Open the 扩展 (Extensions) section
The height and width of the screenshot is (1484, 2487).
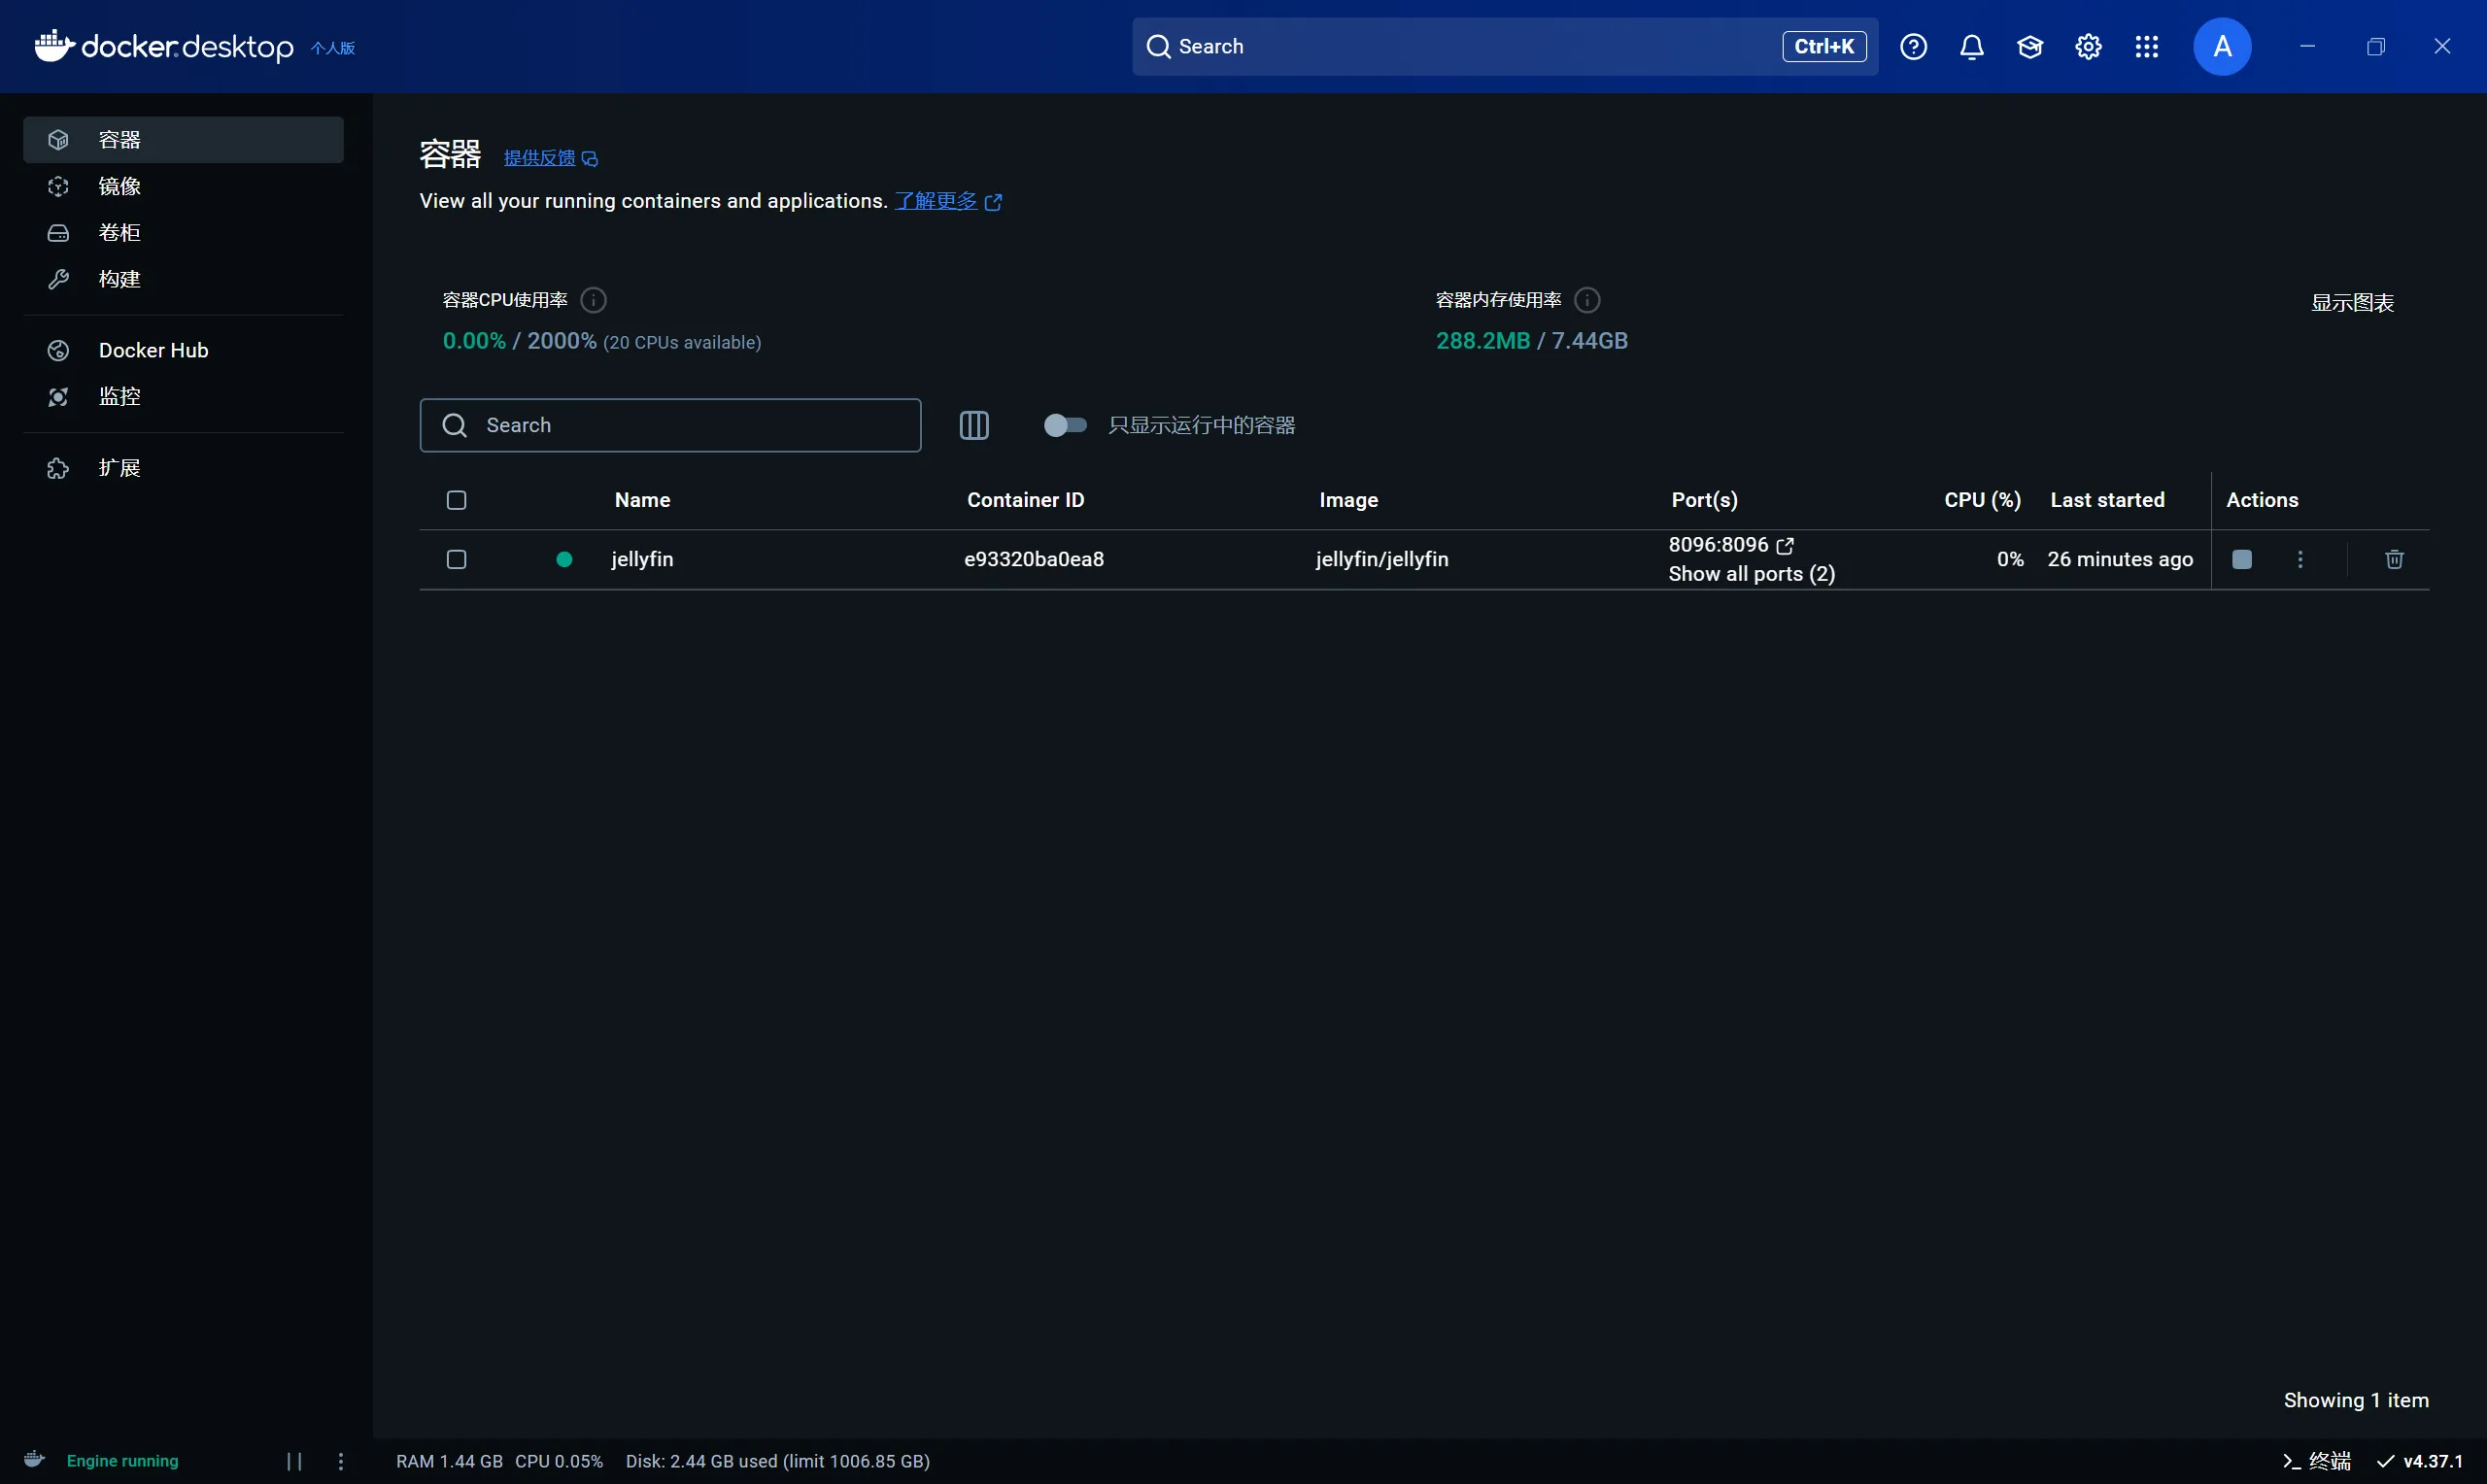tap(118, 467)
